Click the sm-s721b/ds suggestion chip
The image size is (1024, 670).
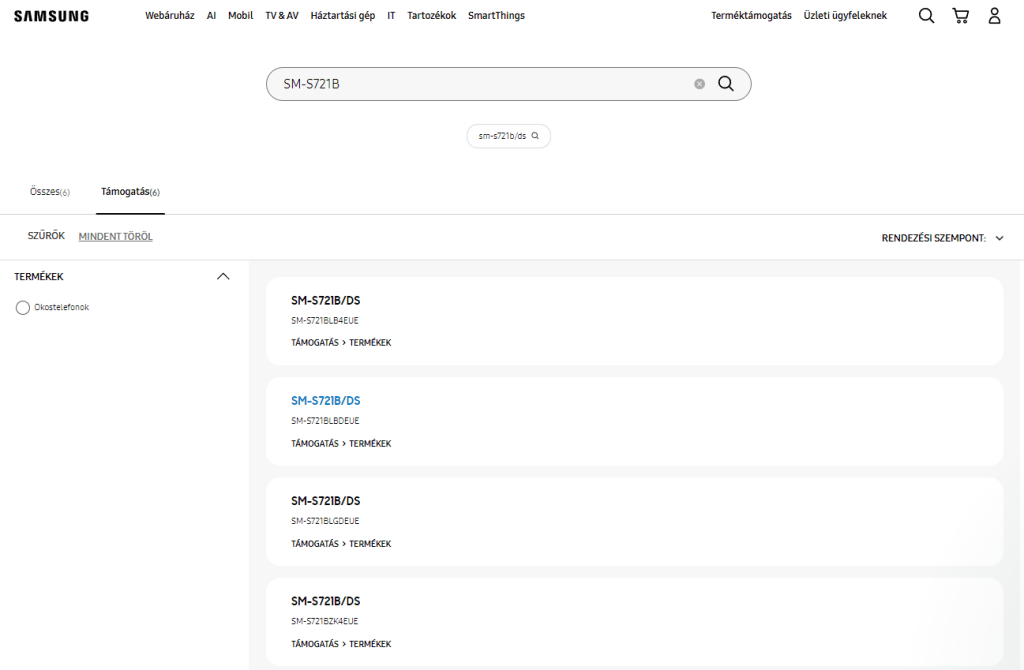coord(508,136)
